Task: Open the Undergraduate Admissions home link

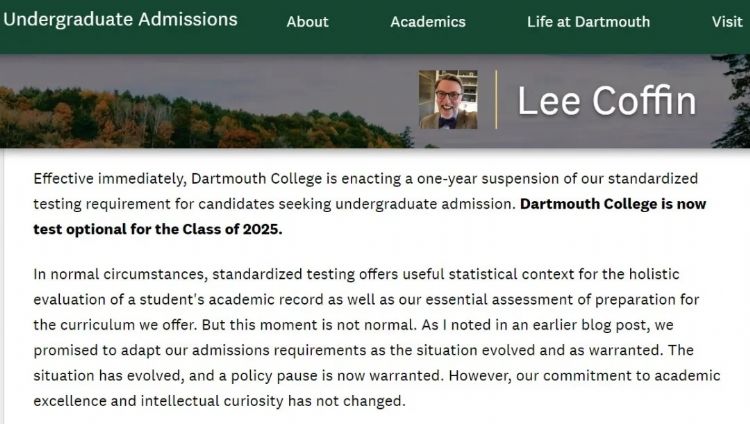Action: pos(121,20)
